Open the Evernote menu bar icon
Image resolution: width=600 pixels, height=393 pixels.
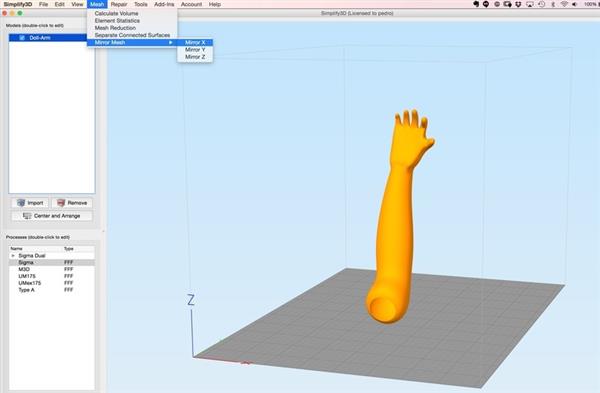(476, 4)
